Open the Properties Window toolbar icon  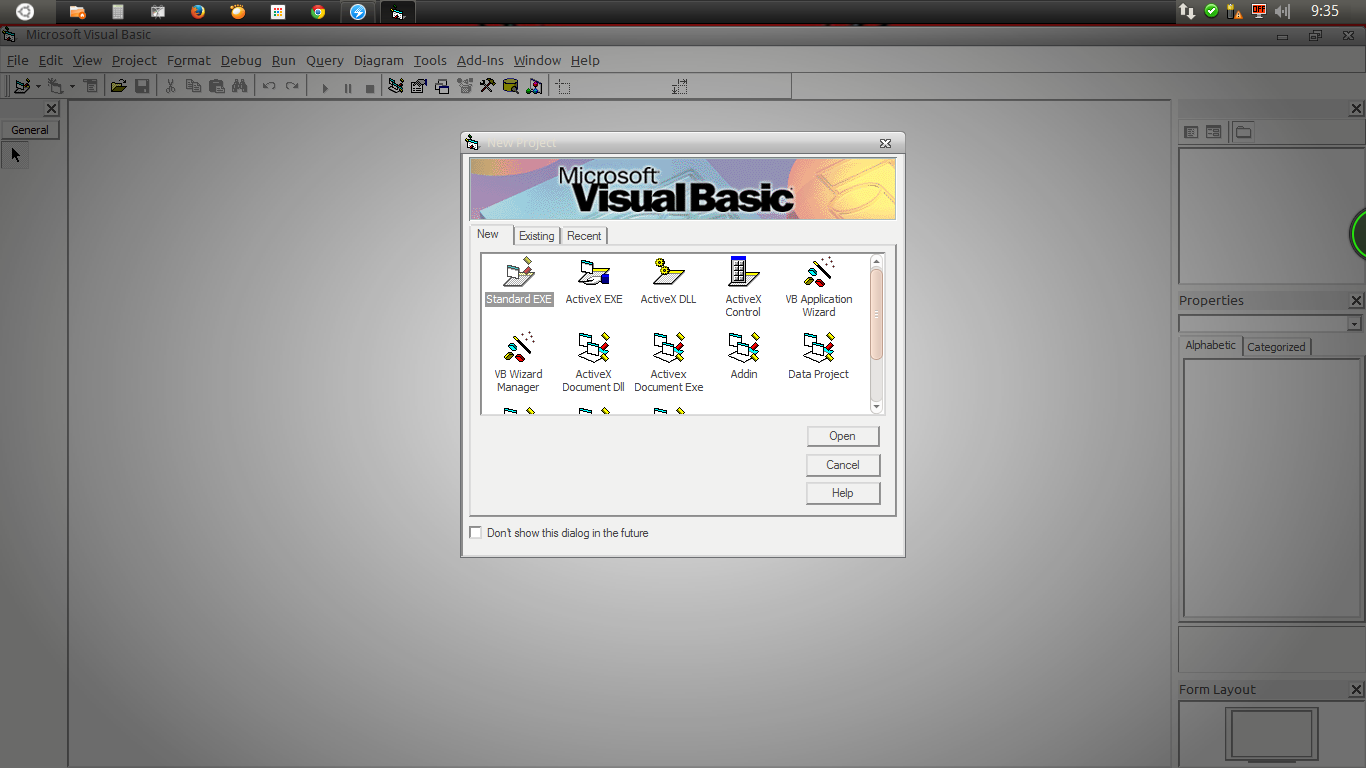point(419,87)
